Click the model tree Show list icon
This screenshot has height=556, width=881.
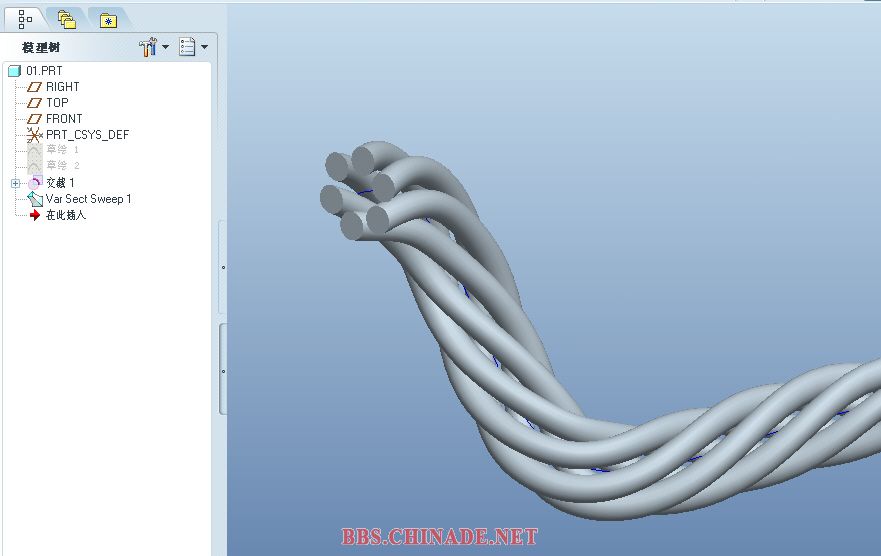tap(187, 47)
